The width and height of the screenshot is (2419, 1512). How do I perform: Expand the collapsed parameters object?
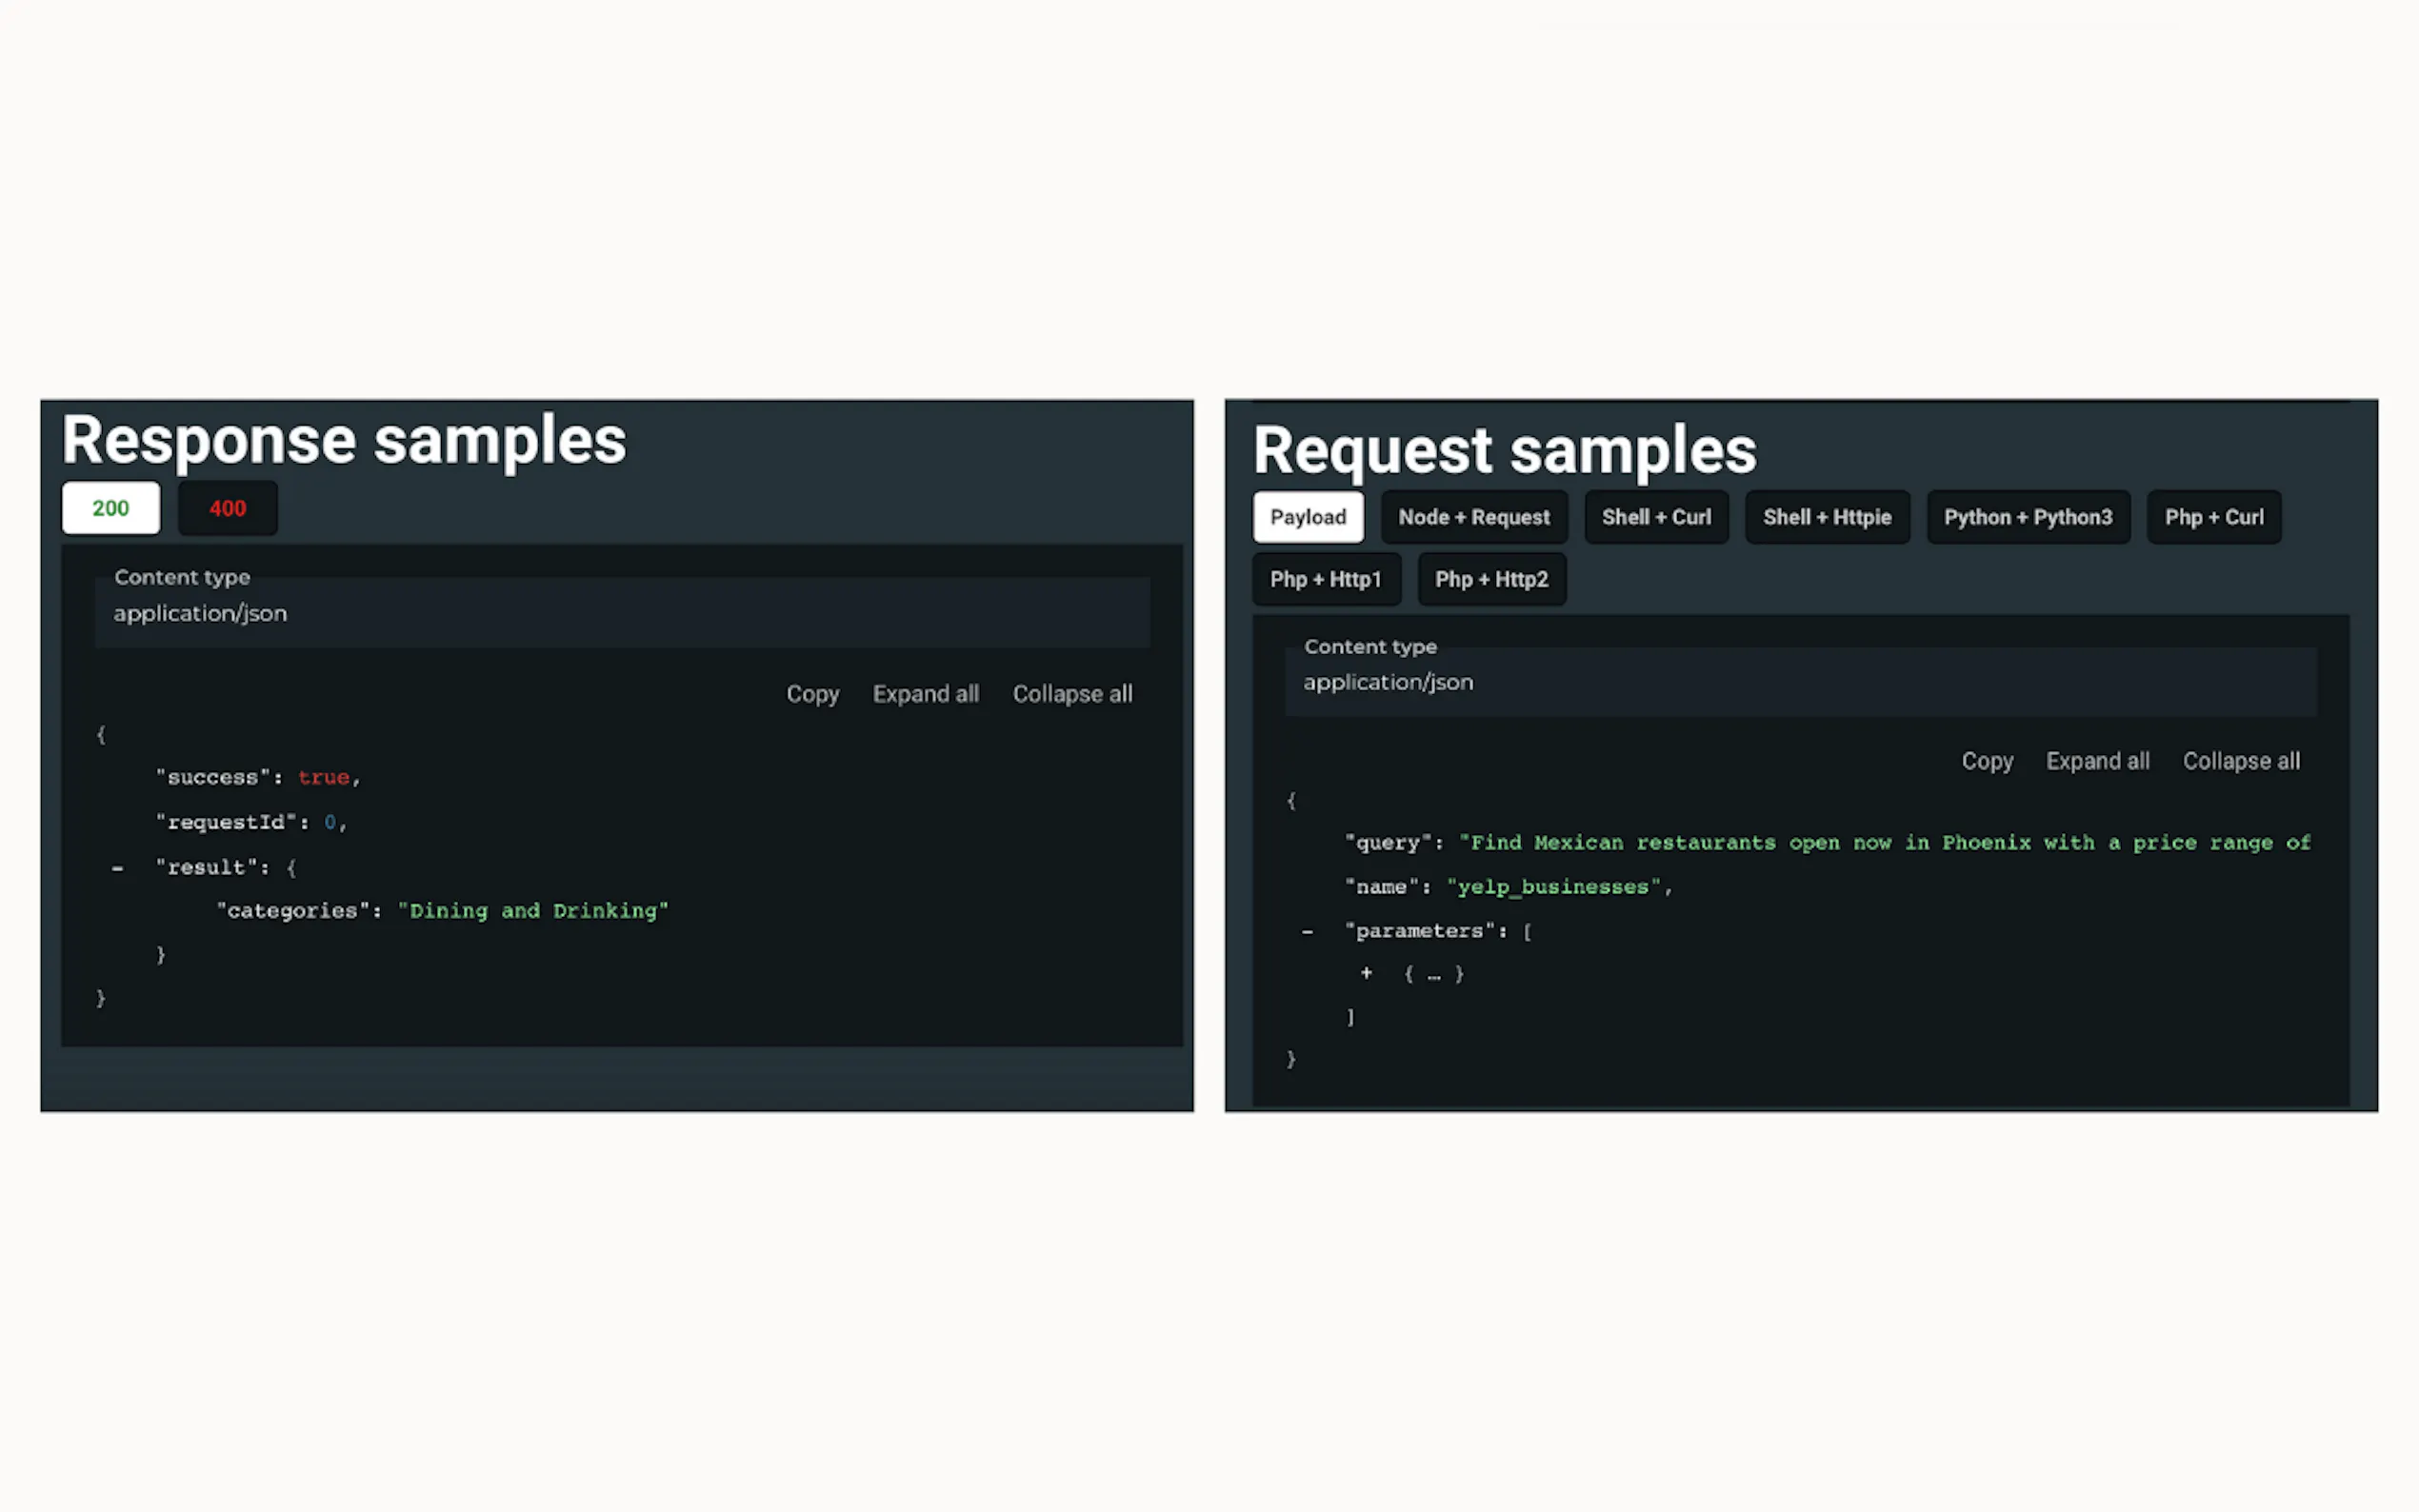[x=1366, y=973]
